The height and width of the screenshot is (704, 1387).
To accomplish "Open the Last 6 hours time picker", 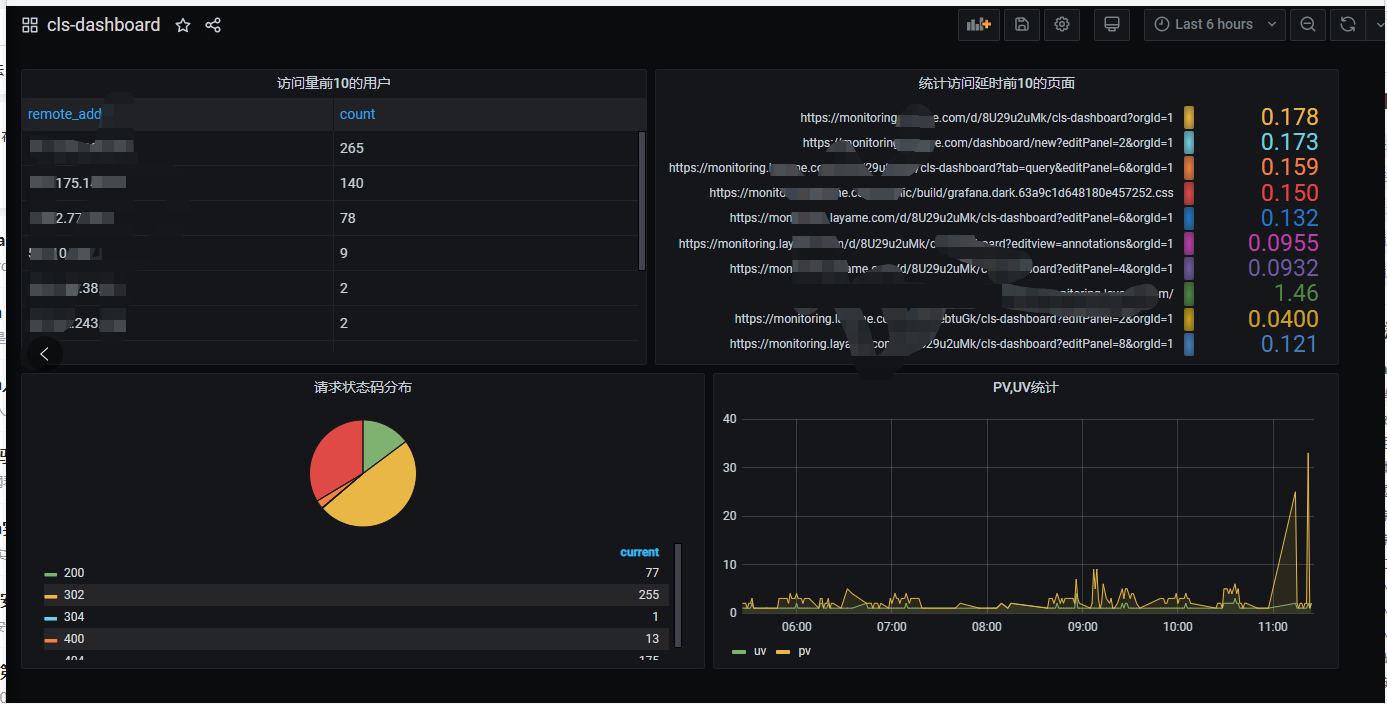I will pos(1215,25).
